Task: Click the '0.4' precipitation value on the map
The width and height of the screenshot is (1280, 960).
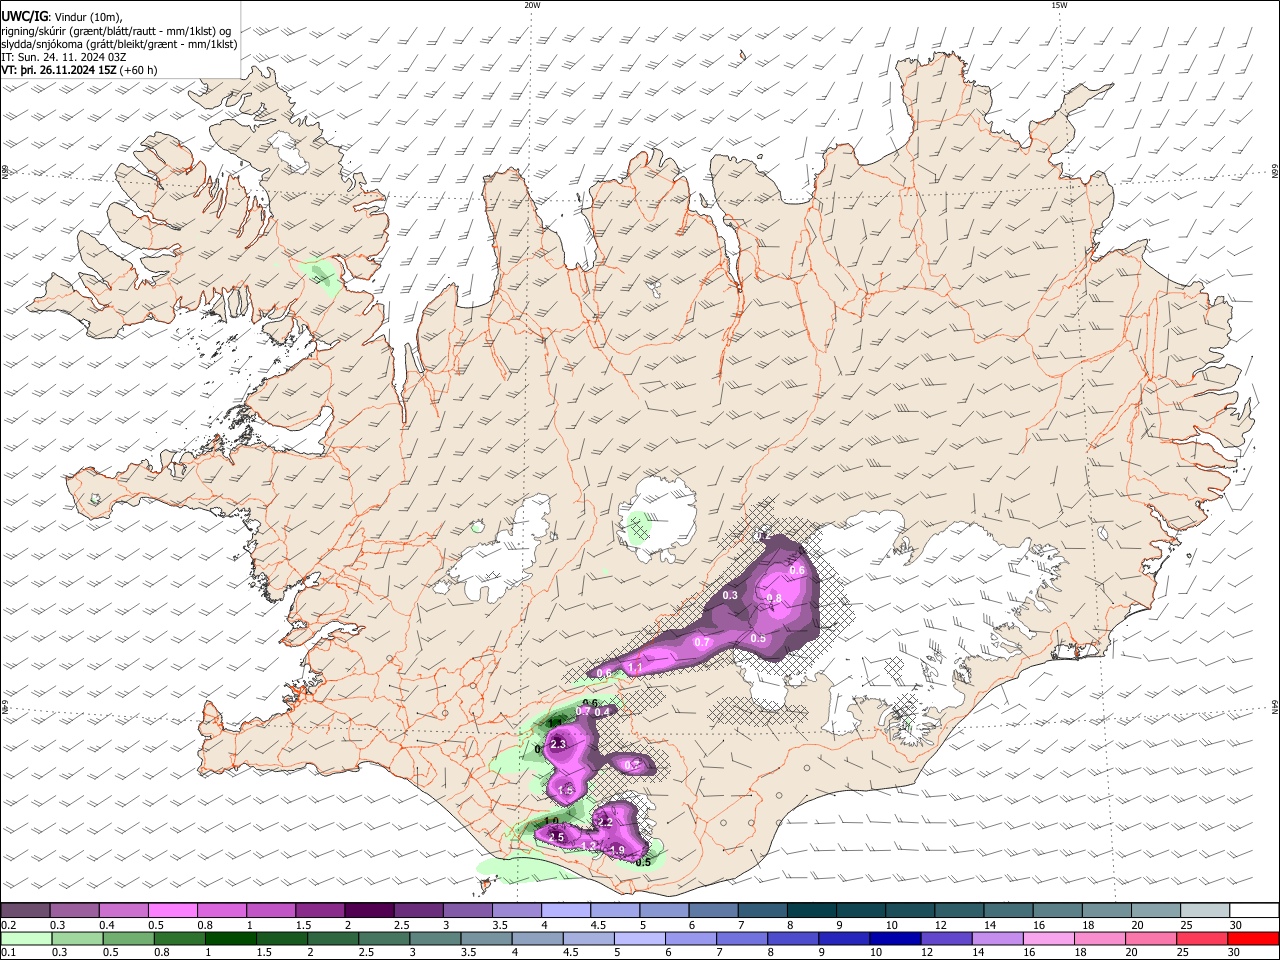Action: pyautogui.click(x=602, y=712)
